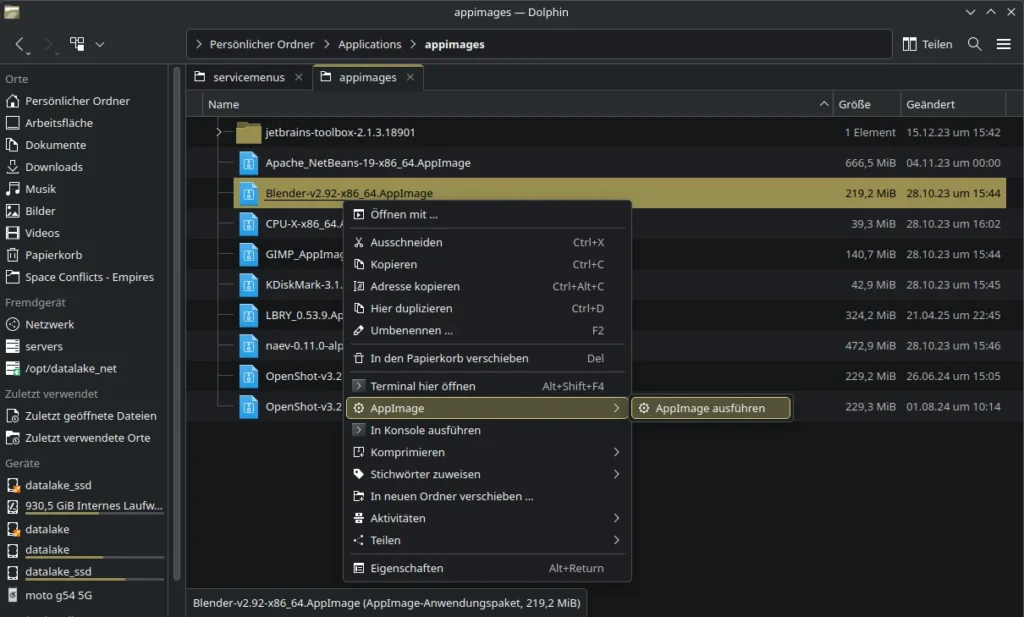Select the LBRY AppImage file icon
The width and height of the screenshot is (1024, 617).
pos(248,315)
